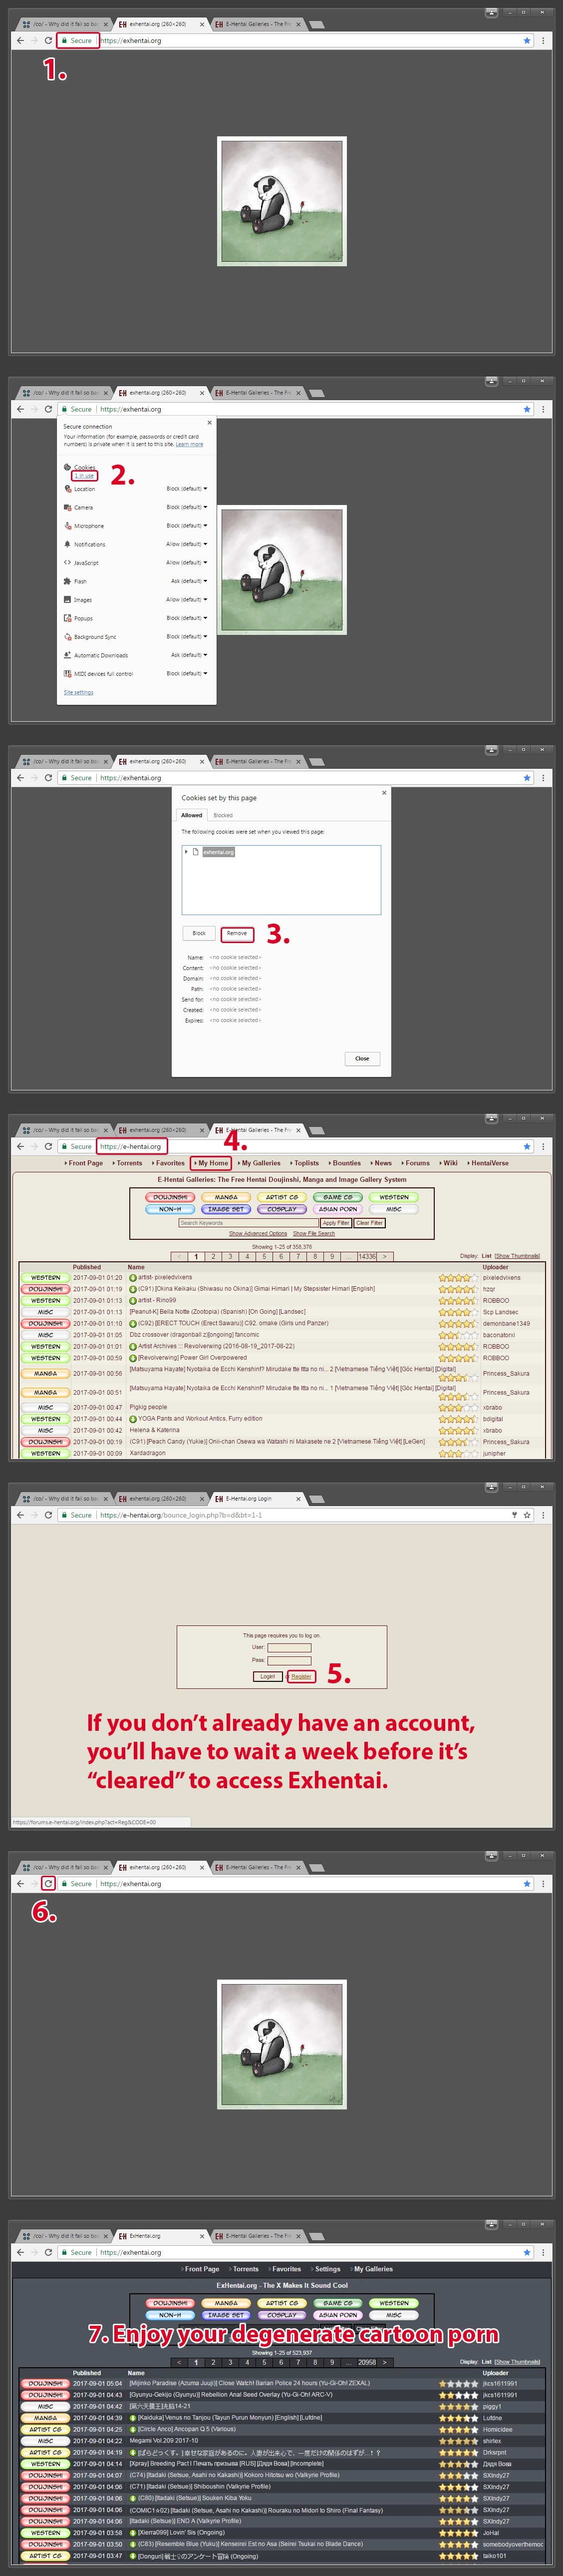This screenshot has height=2576, width=563.
Task: Click the Show Advanced Options link on E-Hentai Galleries page
Action: pyautogui.click(x=258, y=1234)
